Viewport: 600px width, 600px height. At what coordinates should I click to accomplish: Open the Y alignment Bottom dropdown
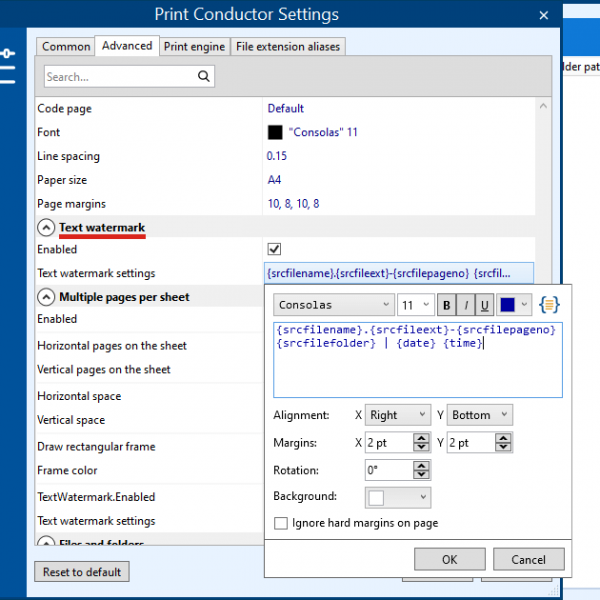click(478, 415)
